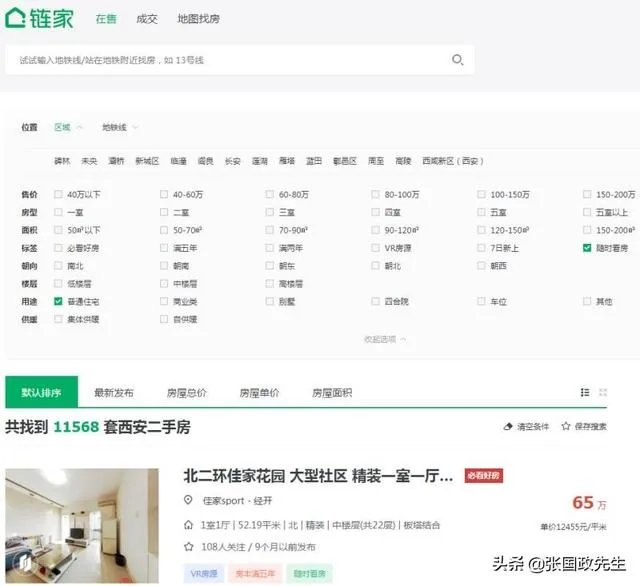Check the 40万以下 price checkbox
640x586 pixels.
58,194
